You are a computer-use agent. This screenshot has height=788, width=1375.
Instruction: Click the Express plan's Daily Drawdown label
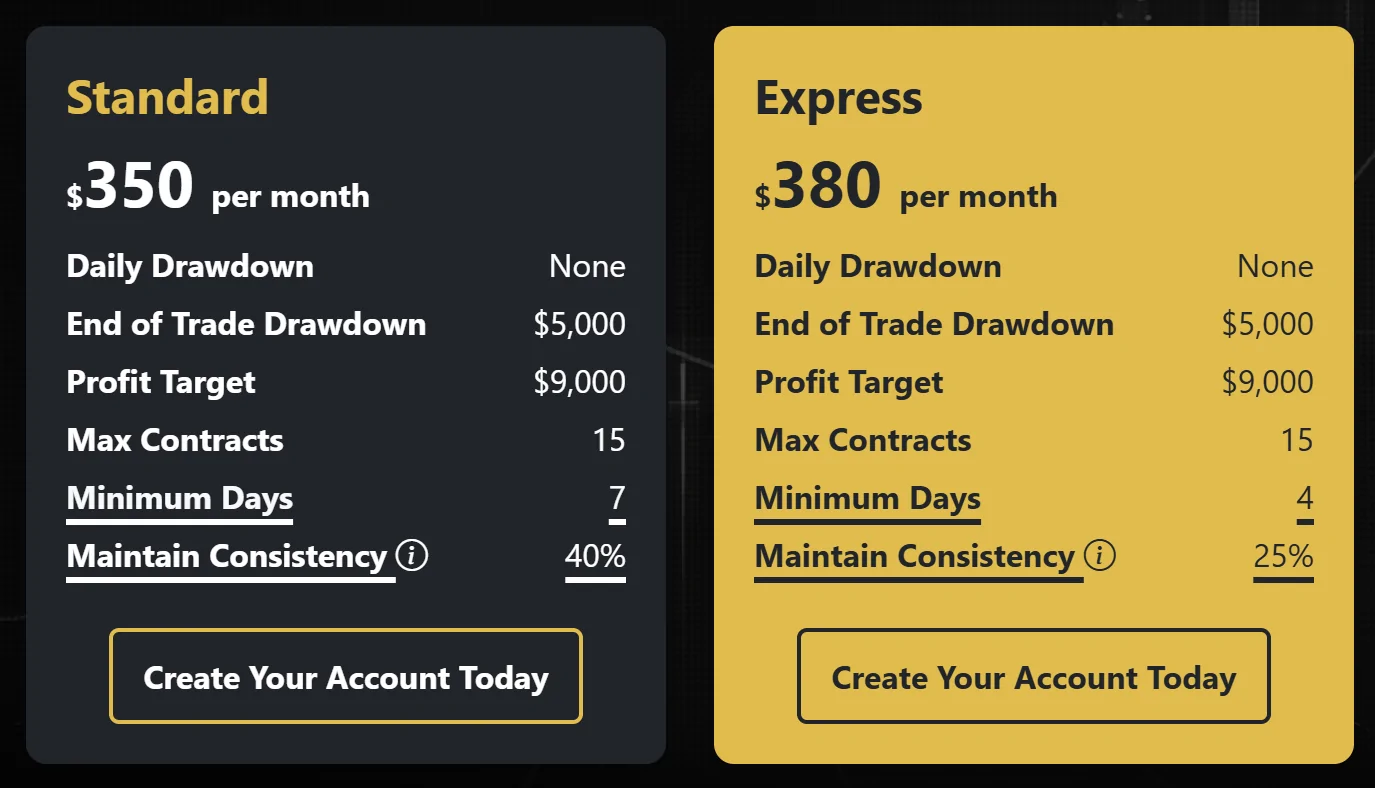(878, 266)
